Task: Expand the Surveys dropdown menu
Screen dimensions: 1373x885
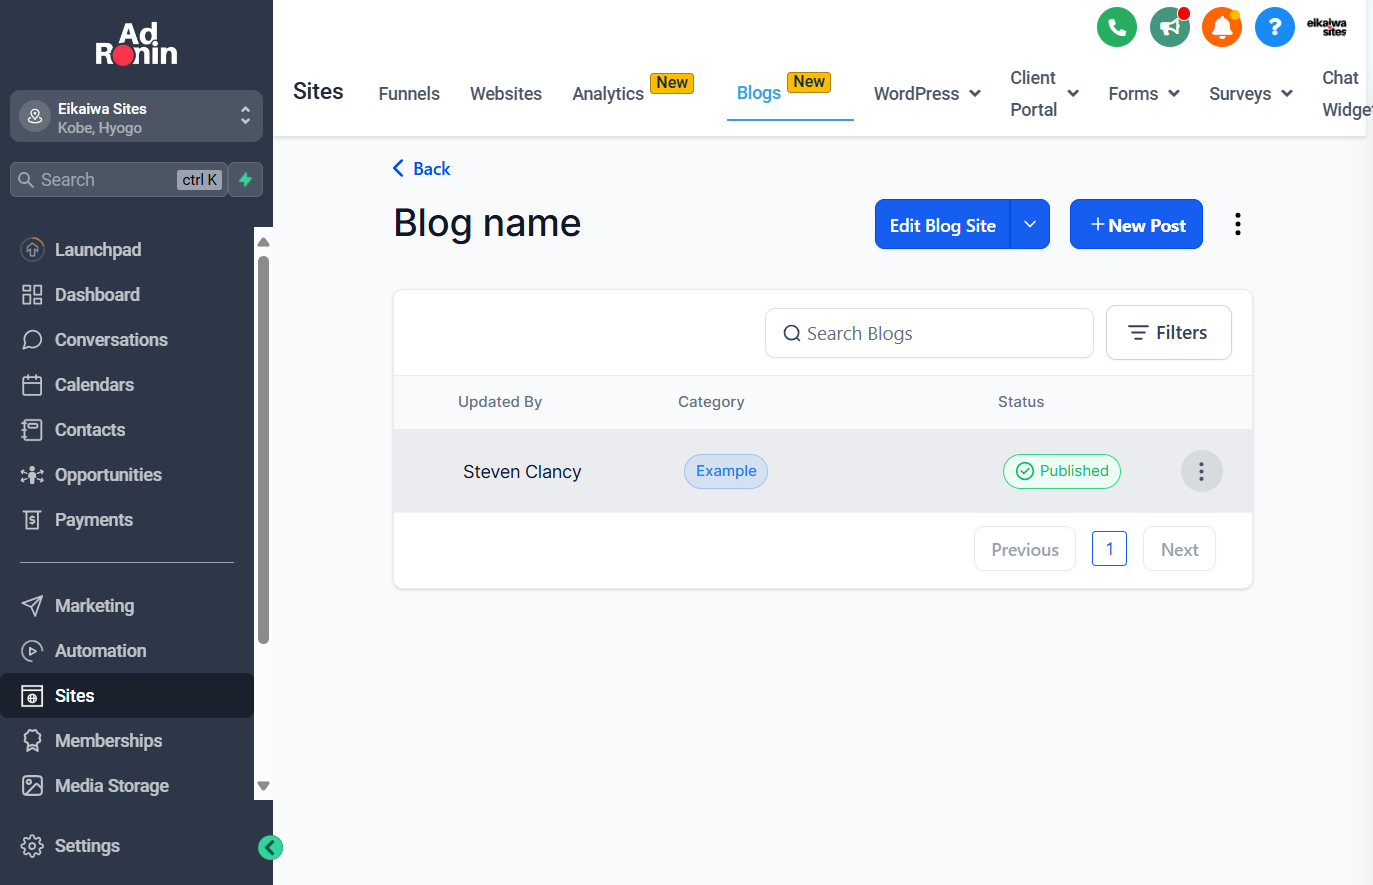Action: pyautogui.click(x=1251, y=94)
